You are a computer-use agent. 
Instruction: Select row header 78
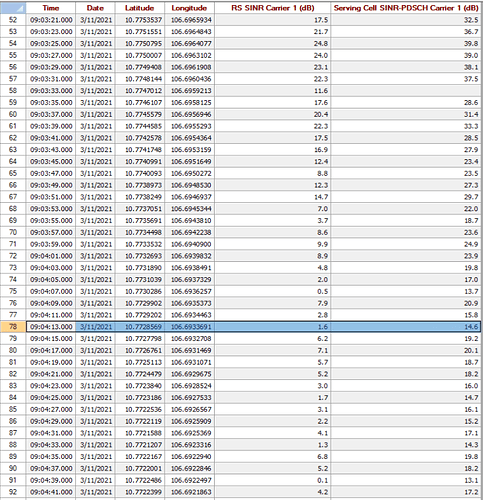tap(13, 327)
